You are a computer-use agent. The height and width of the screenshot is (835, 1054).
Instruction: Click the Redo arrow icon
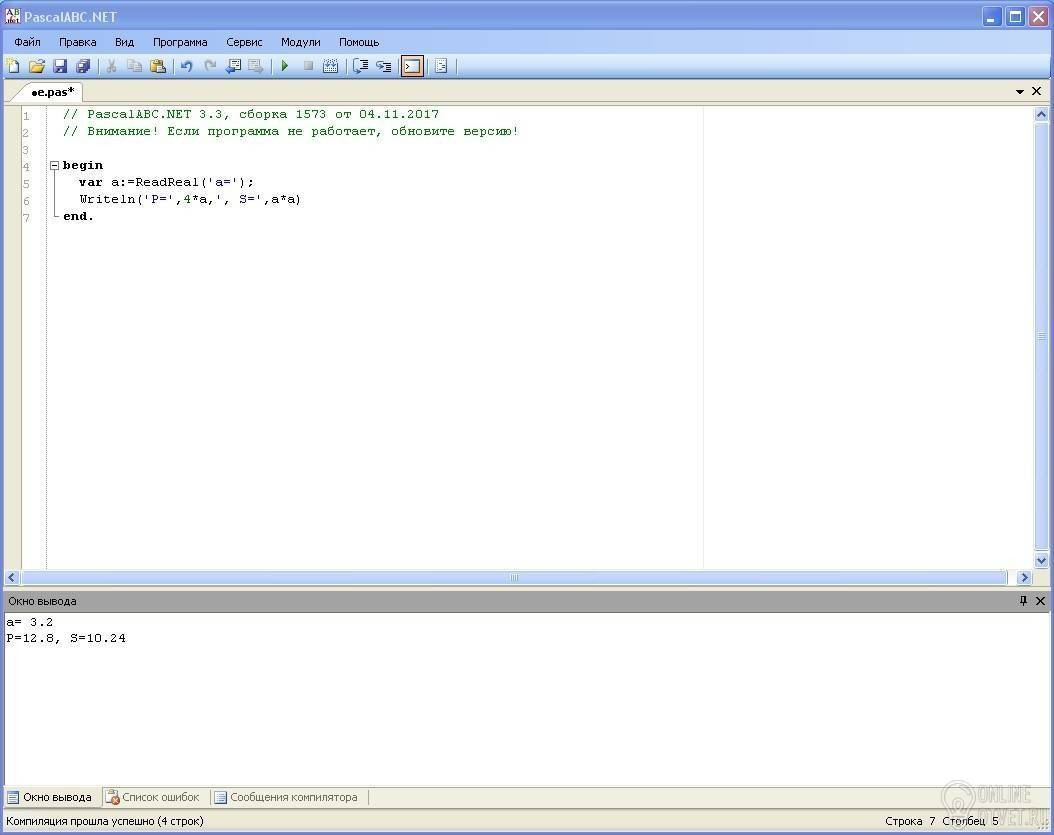[x=210, y=66]
